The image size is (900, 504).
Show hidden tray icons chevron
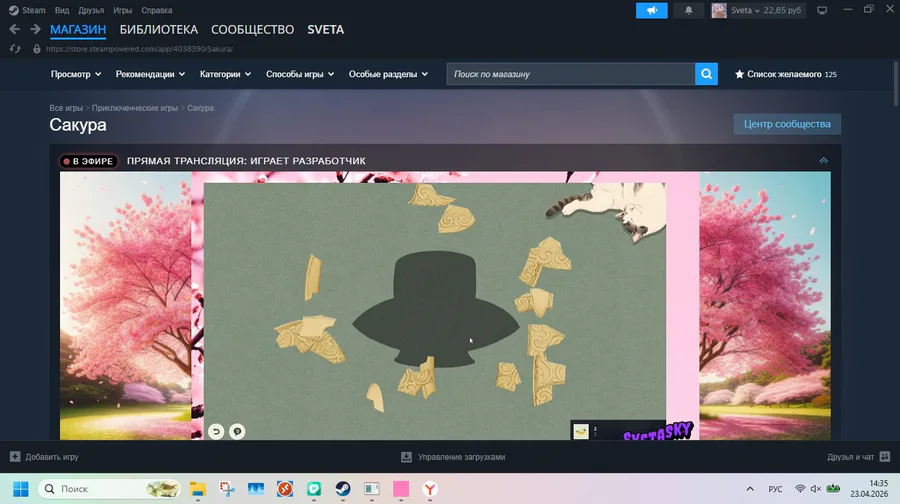[x=750, y=489]
